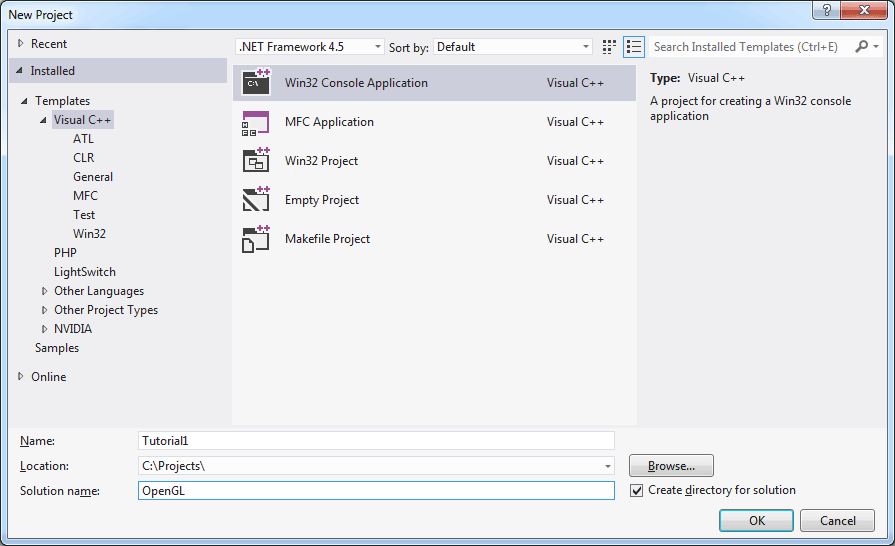Expand the Other Languages node
This screenshot has height=546, width=895.
[44, 291]
